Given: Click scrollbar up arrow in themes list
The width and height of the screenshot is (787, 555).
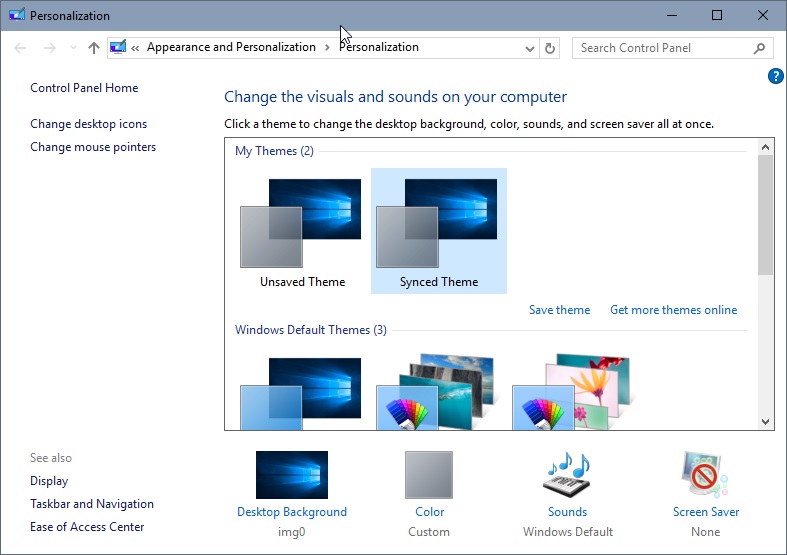Looking at the screenshot, I should [765, 147].
